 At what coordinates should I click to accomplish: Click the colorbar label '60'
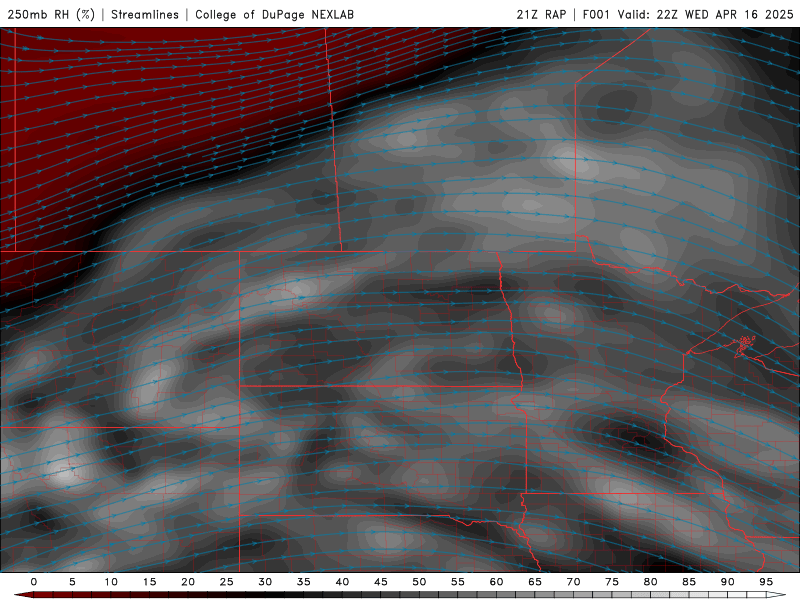[x=496, y=582]
